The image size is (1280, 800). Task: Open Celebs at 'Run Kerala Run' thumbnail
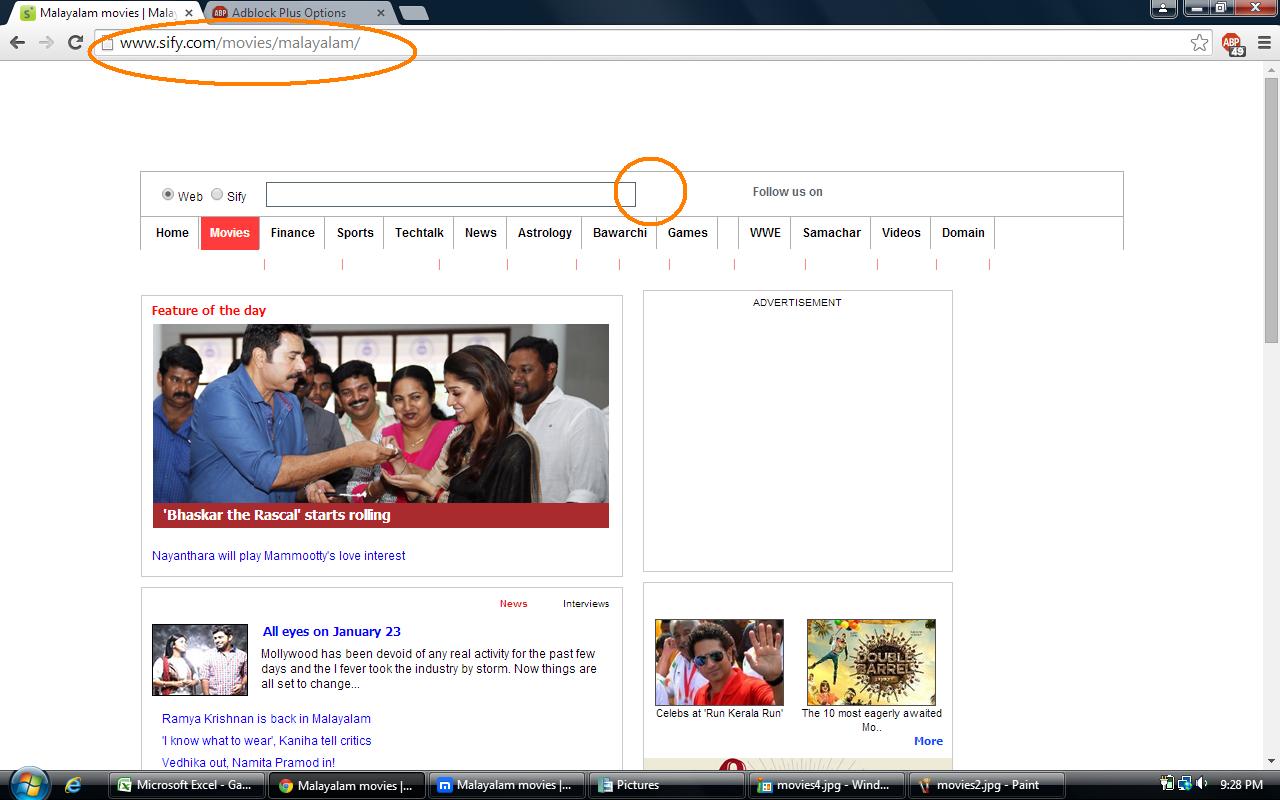720,662
